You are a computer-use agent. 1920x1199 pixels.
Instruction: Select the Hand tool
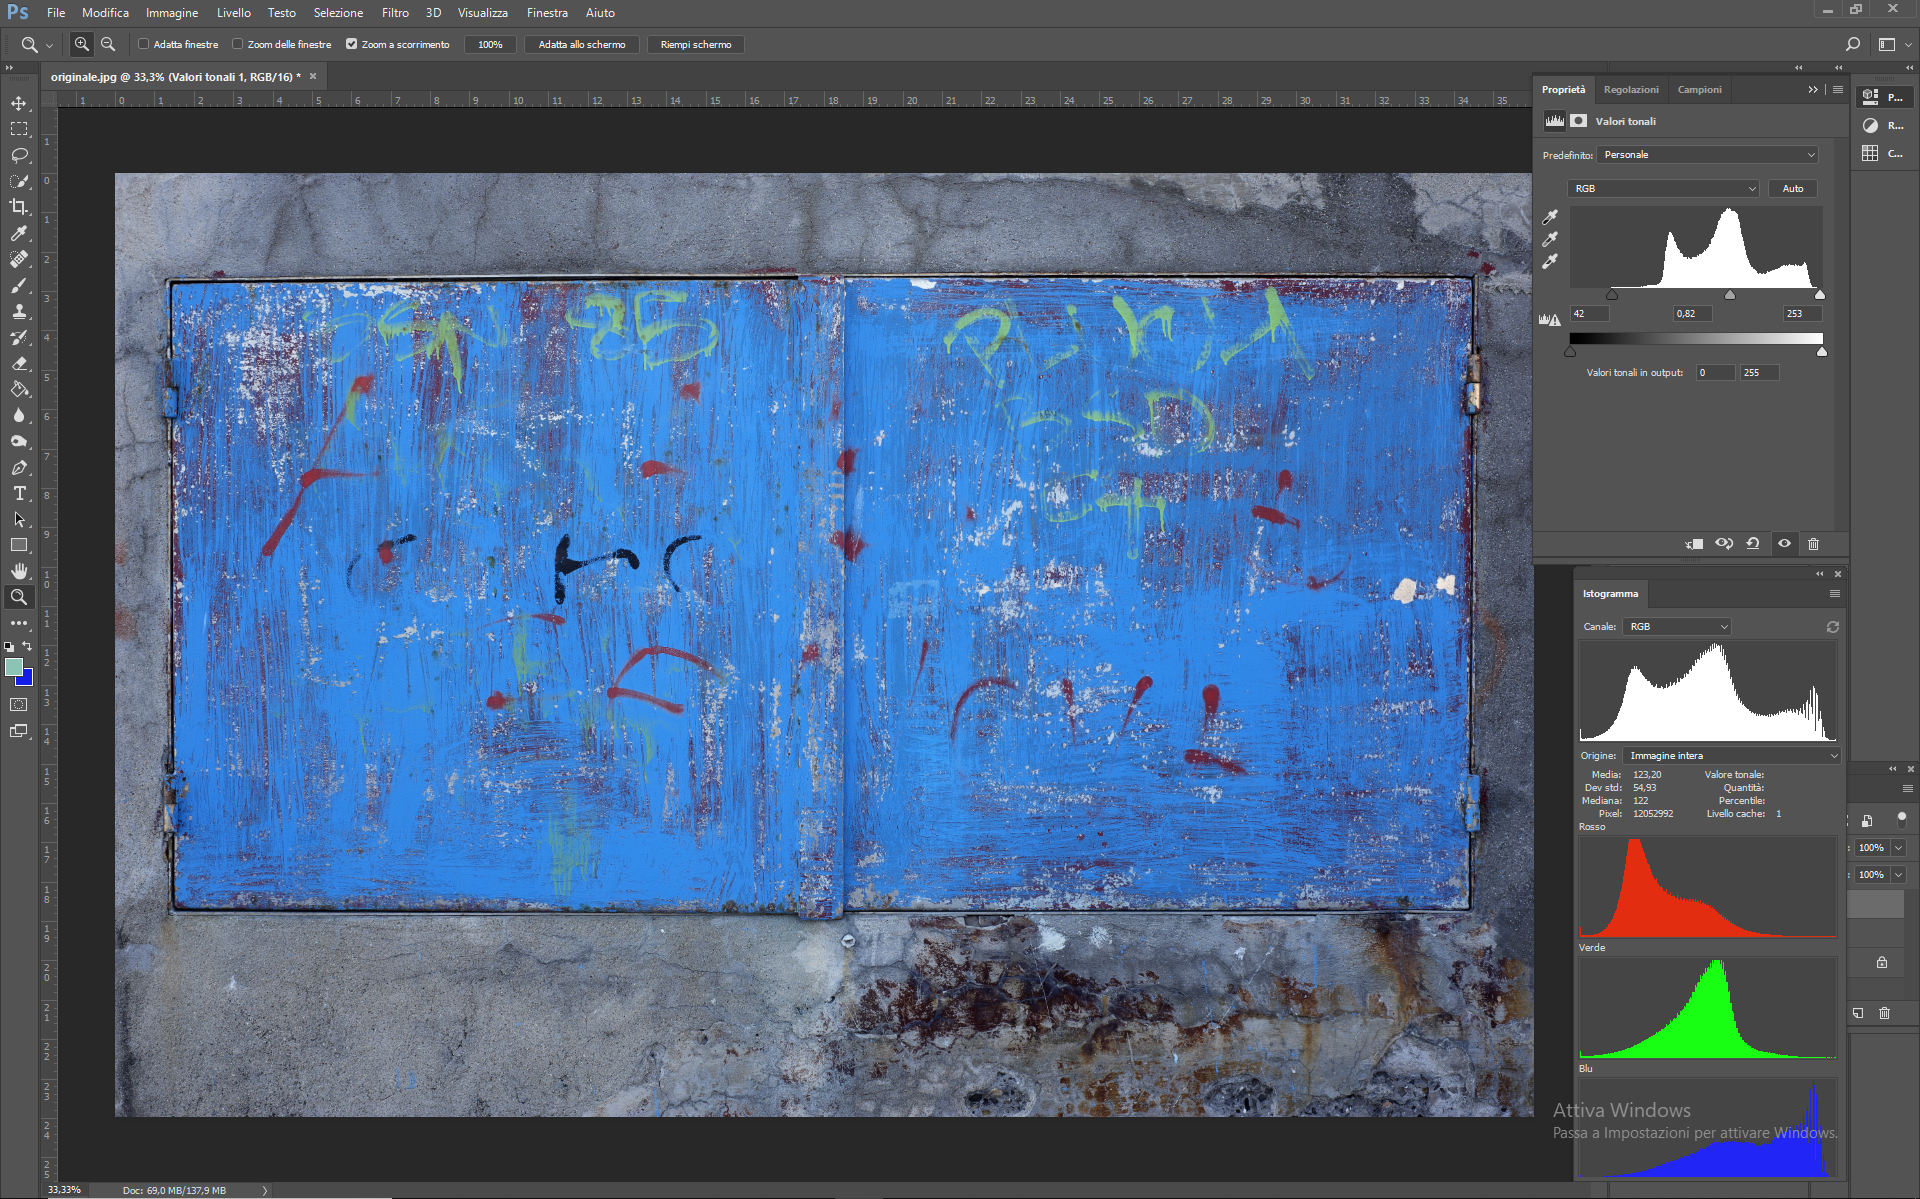[x=19, y=571]
